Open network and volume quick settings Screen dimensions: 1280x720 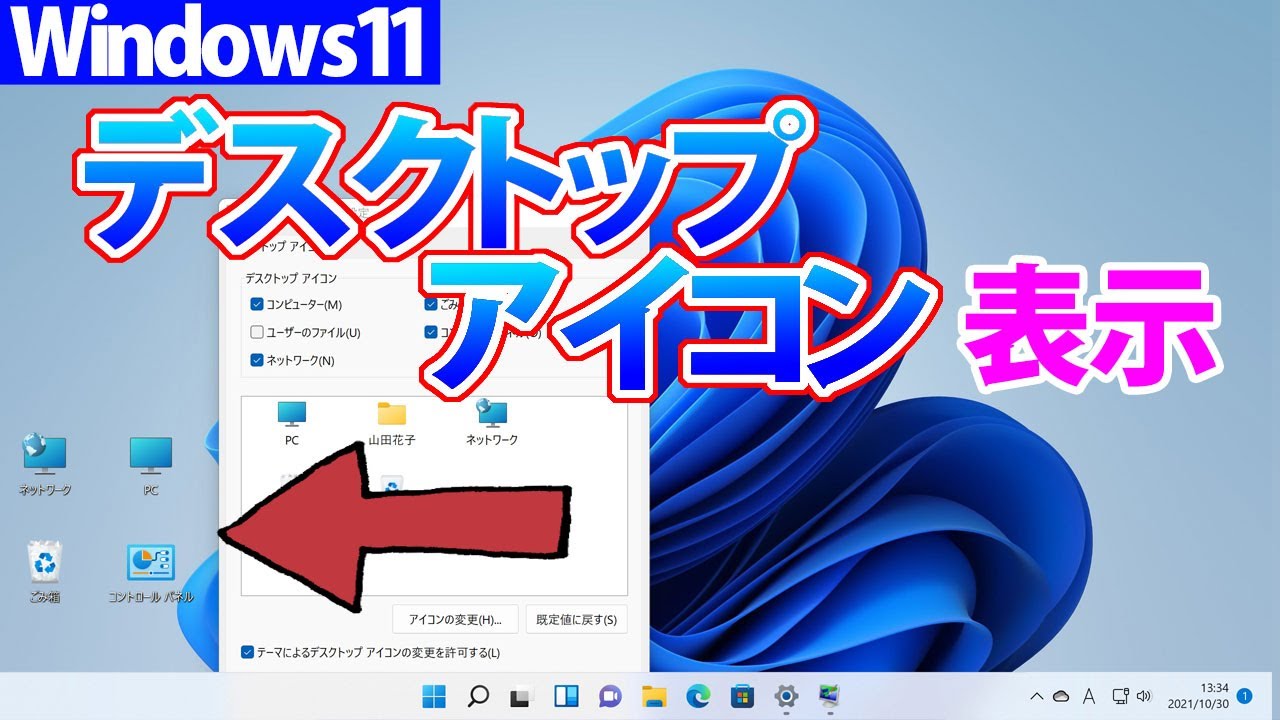pyautogui.click(x=1132, y=696)
